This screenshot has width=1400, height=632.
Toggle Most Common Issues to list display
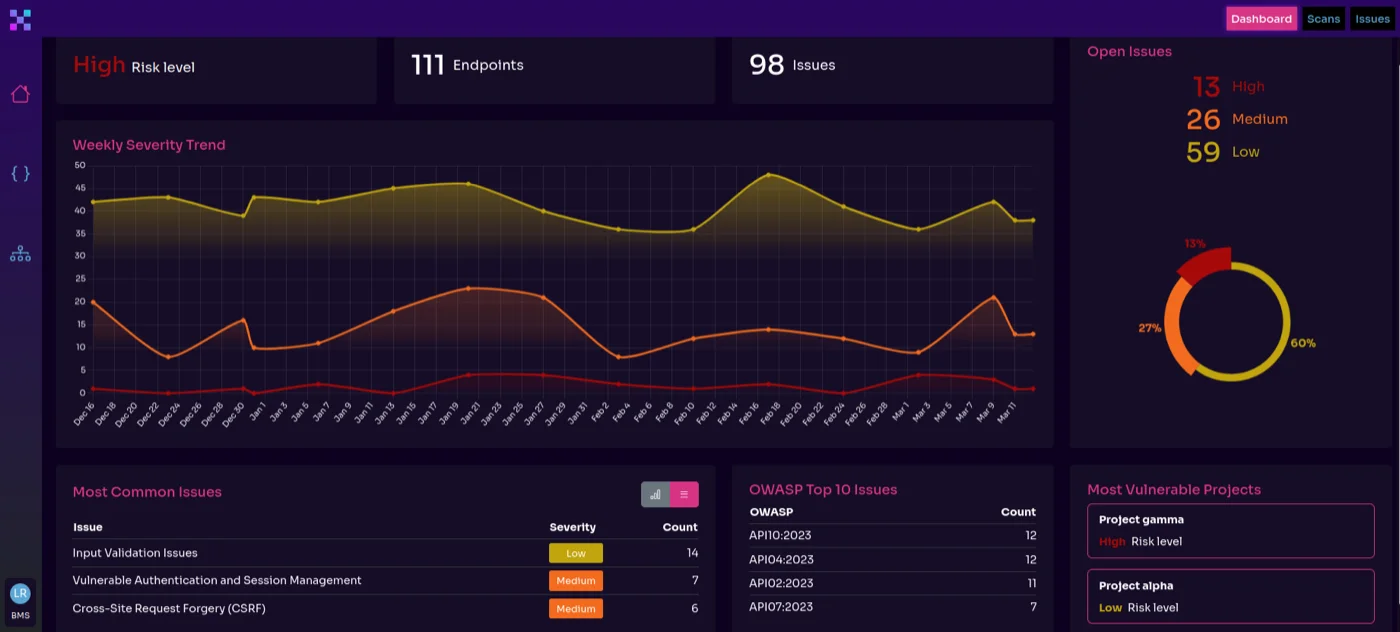[684, 494]
